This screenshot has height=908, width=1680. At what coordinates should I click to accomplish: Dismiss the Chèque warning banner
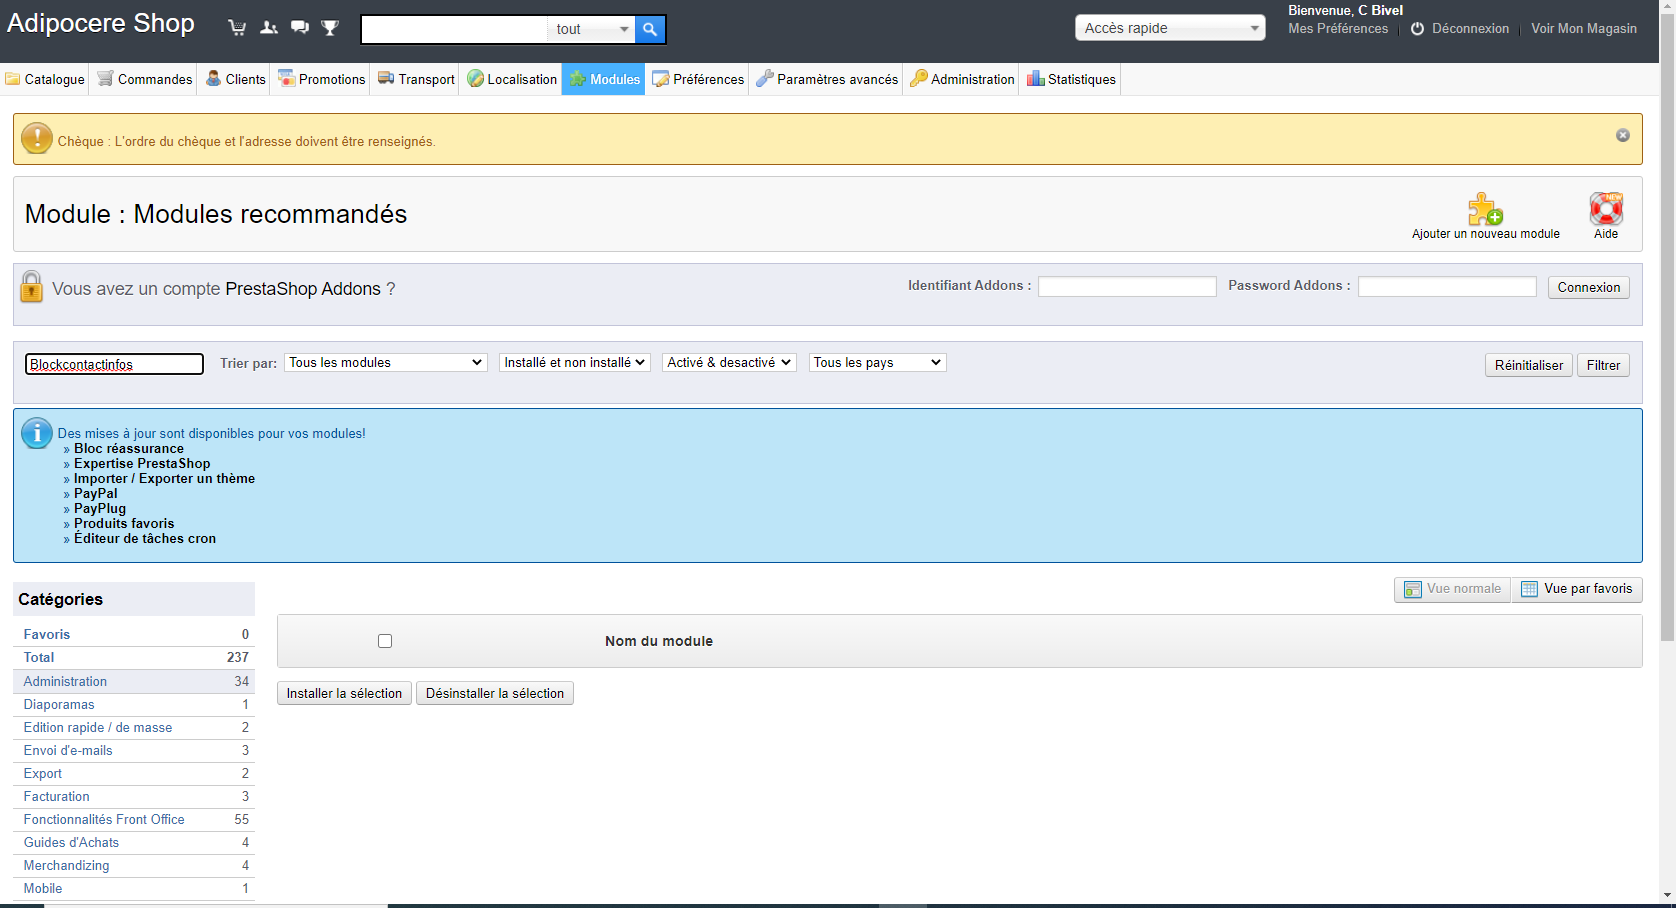(1623, 135)
